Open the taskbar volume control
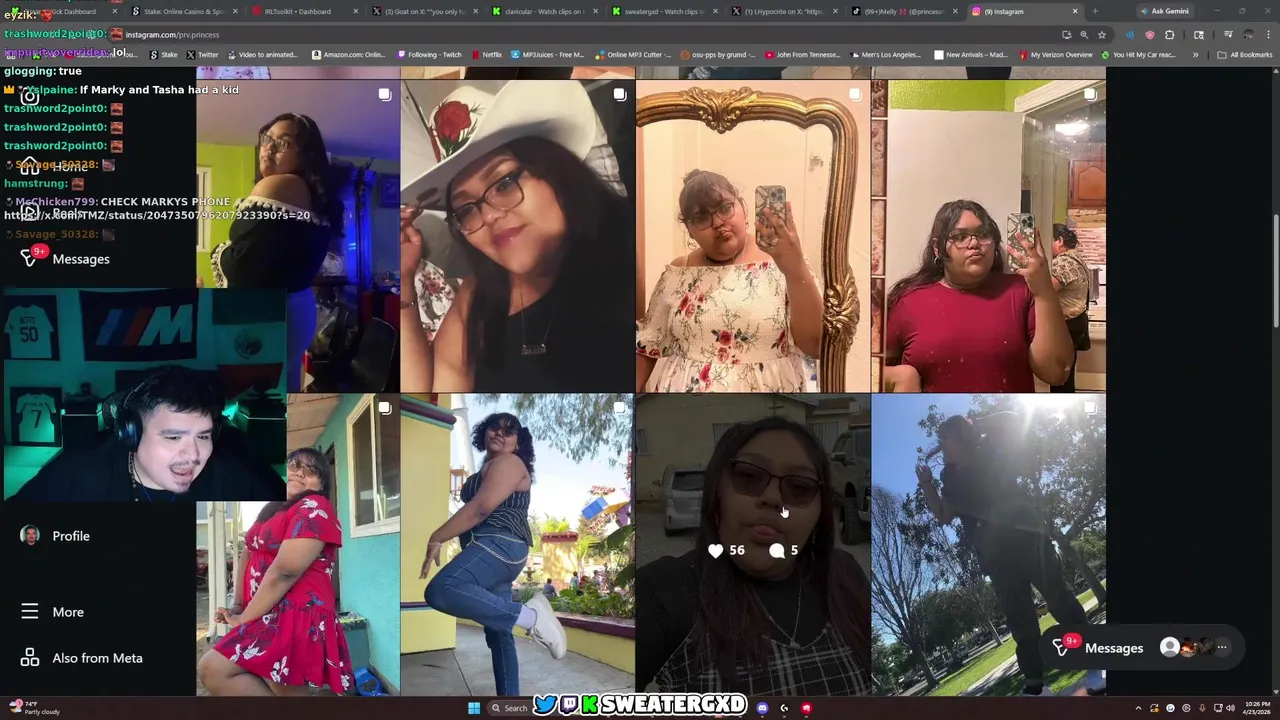This screenshot has height=720, width=1280. 1230,708
